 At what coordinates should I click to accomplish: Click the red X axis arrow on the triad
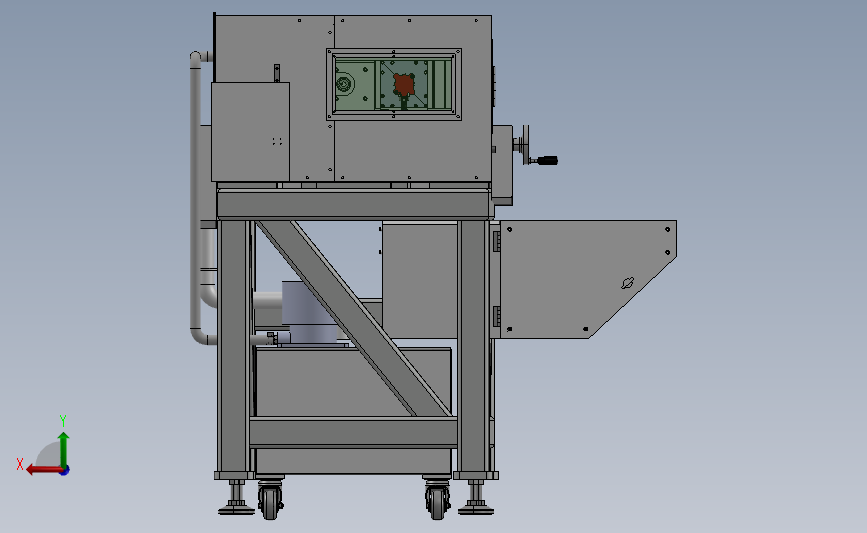pyautogui.click(x=43, y=470)
